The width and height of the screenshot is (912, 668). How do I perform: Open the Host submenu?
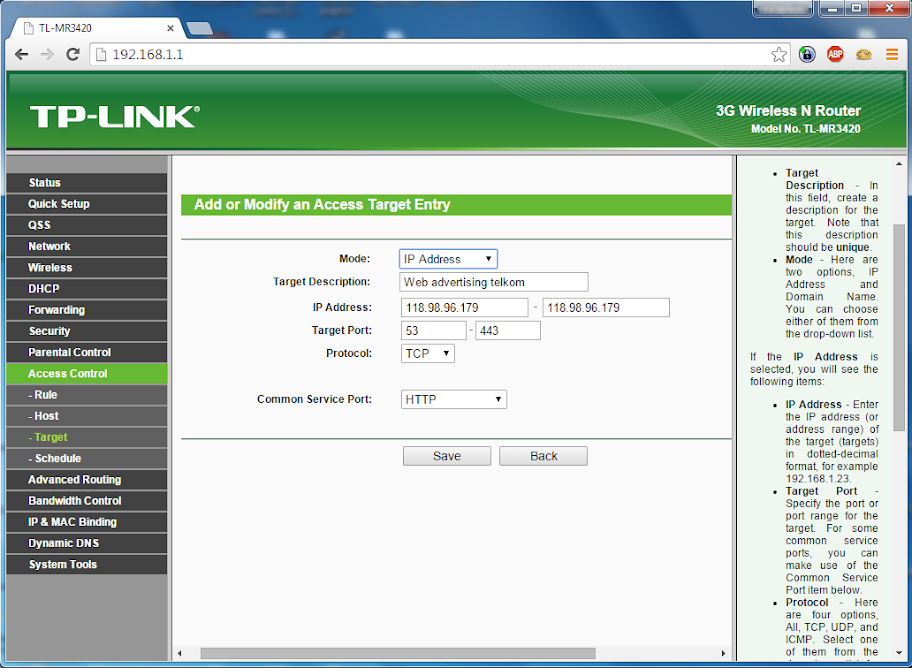point(87,416)
